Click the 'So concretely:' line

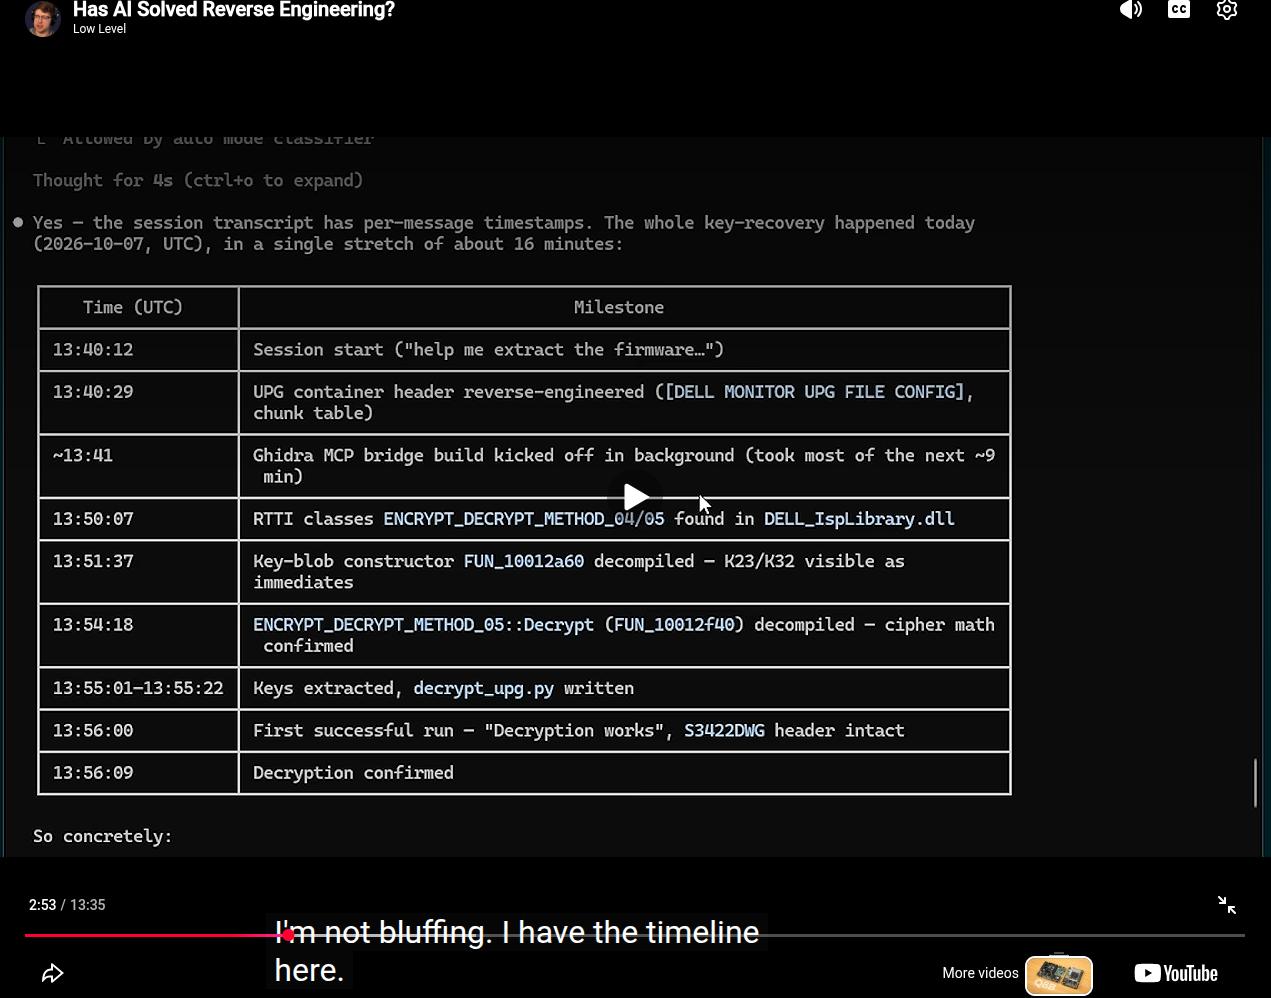pyautogui.click(x=102, y=836)
